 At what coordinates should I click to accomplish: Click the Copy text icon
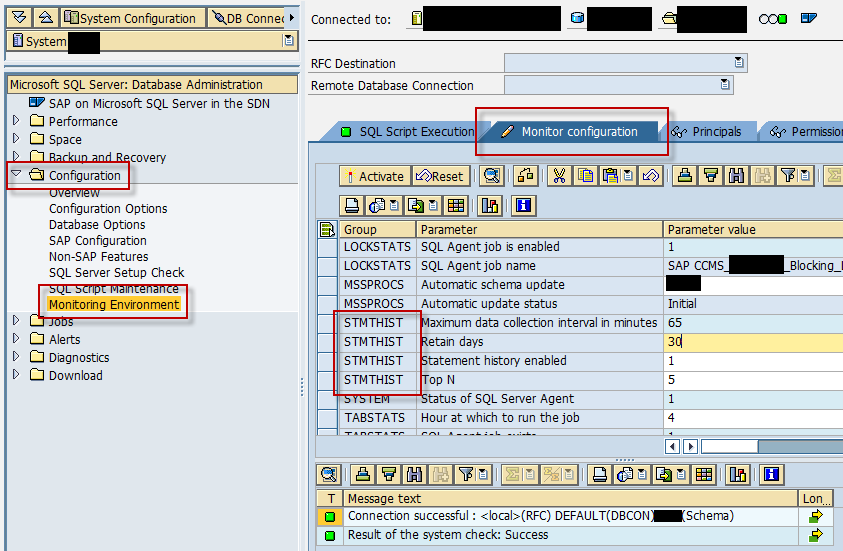point(585,176)
